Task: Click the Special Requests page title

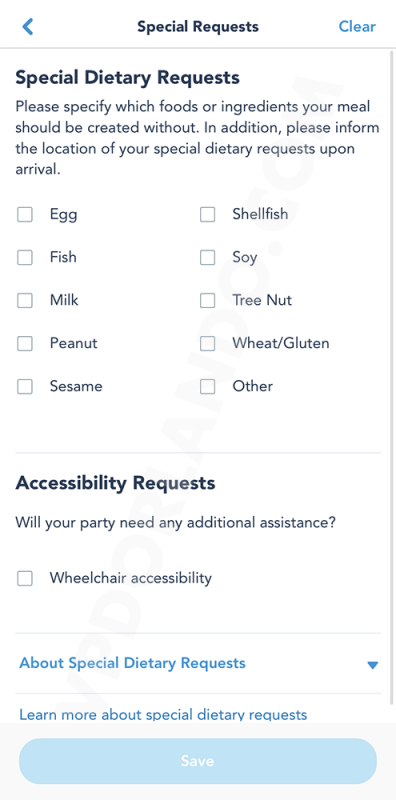Action: pyautogui.click(x=198, y=27)
